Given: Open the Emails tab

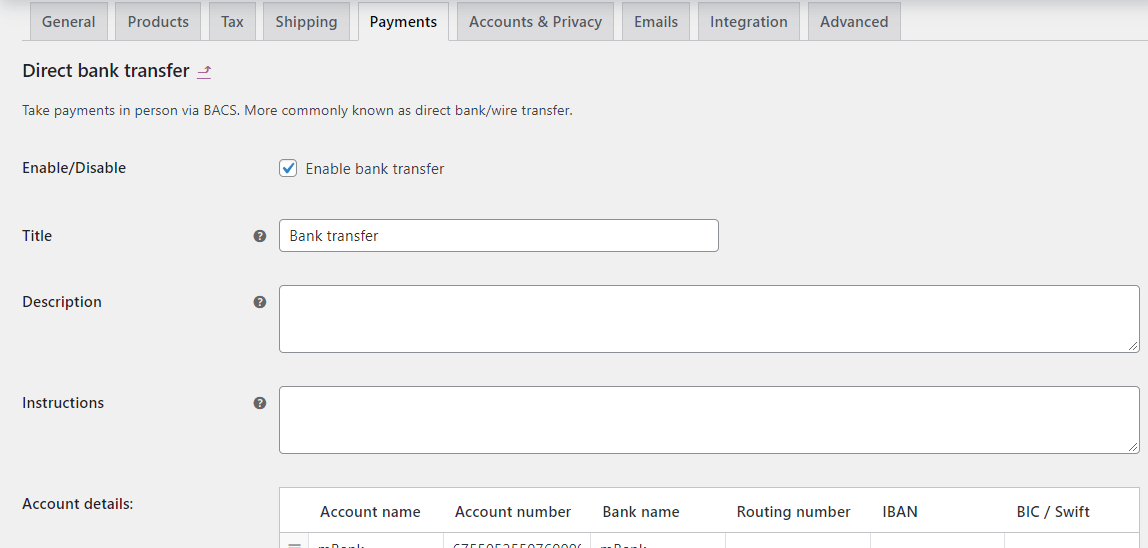Looking at the screenshot, I should 656,22.
